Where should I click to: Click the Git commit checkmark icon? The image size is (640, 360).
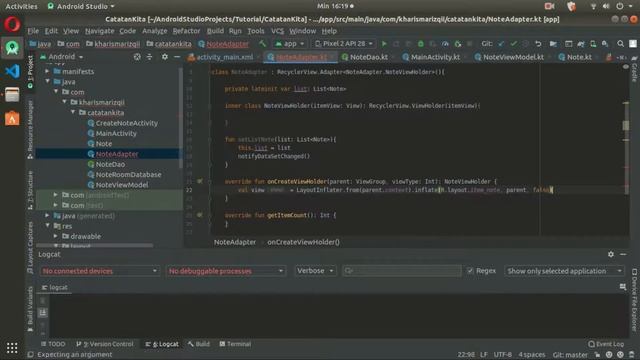point(513,44)
